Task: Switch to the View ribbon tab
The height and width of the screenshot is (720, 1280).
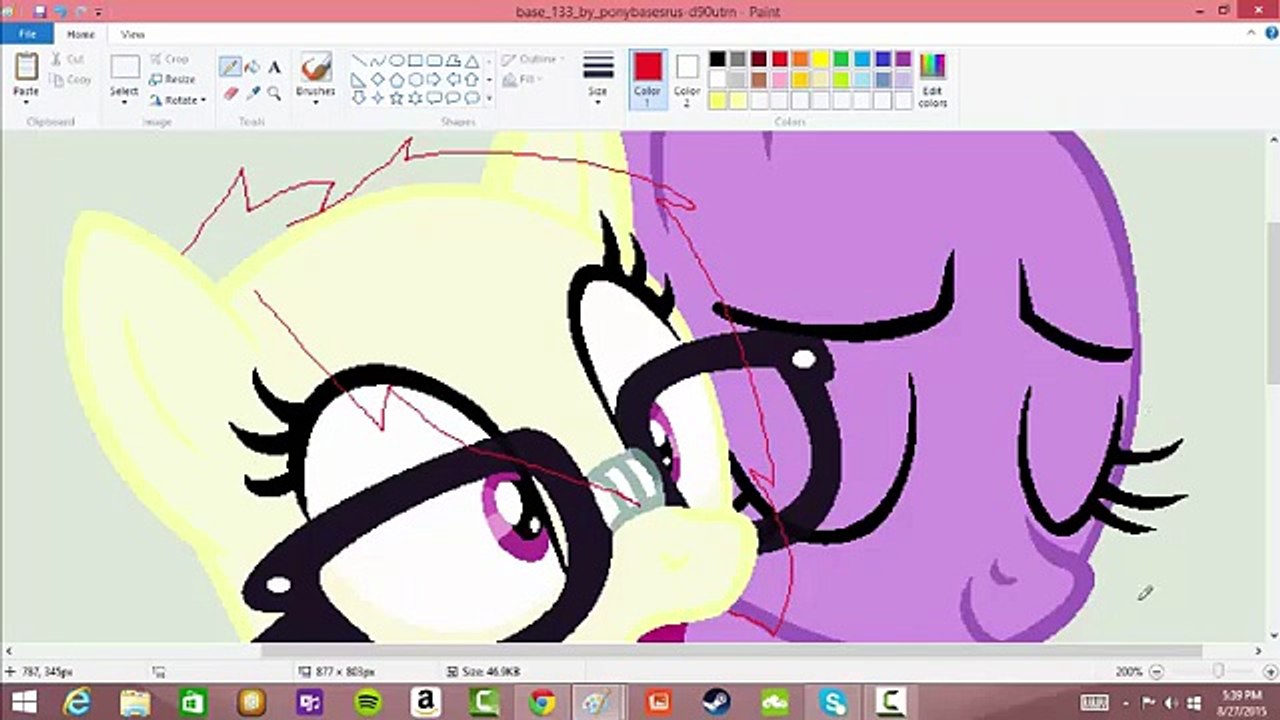Action: pyautogui.click(x=133, y=34)
